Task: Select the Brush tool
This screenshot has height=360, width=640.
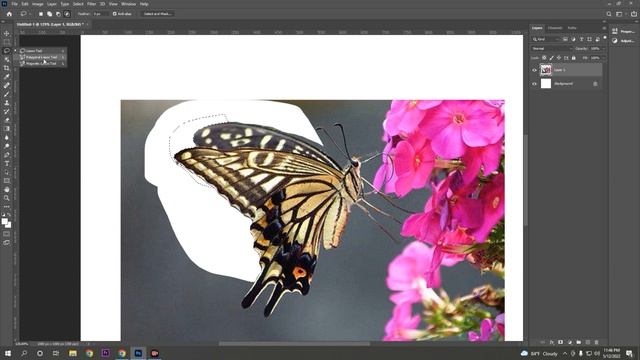Action: tap(7, 94)
